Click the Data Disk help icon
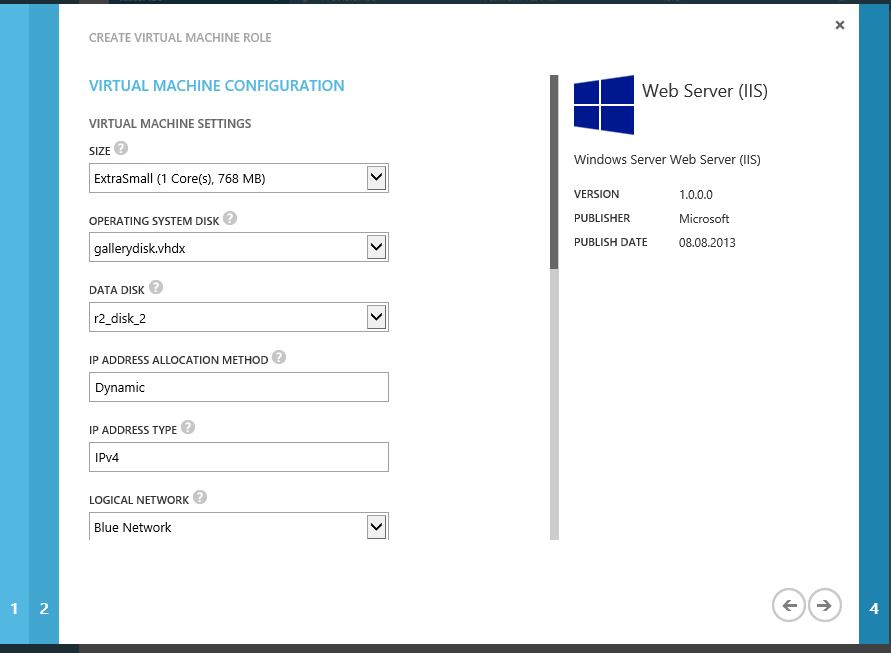This screenshot has width=891, height=653. (x=156, y=289)
